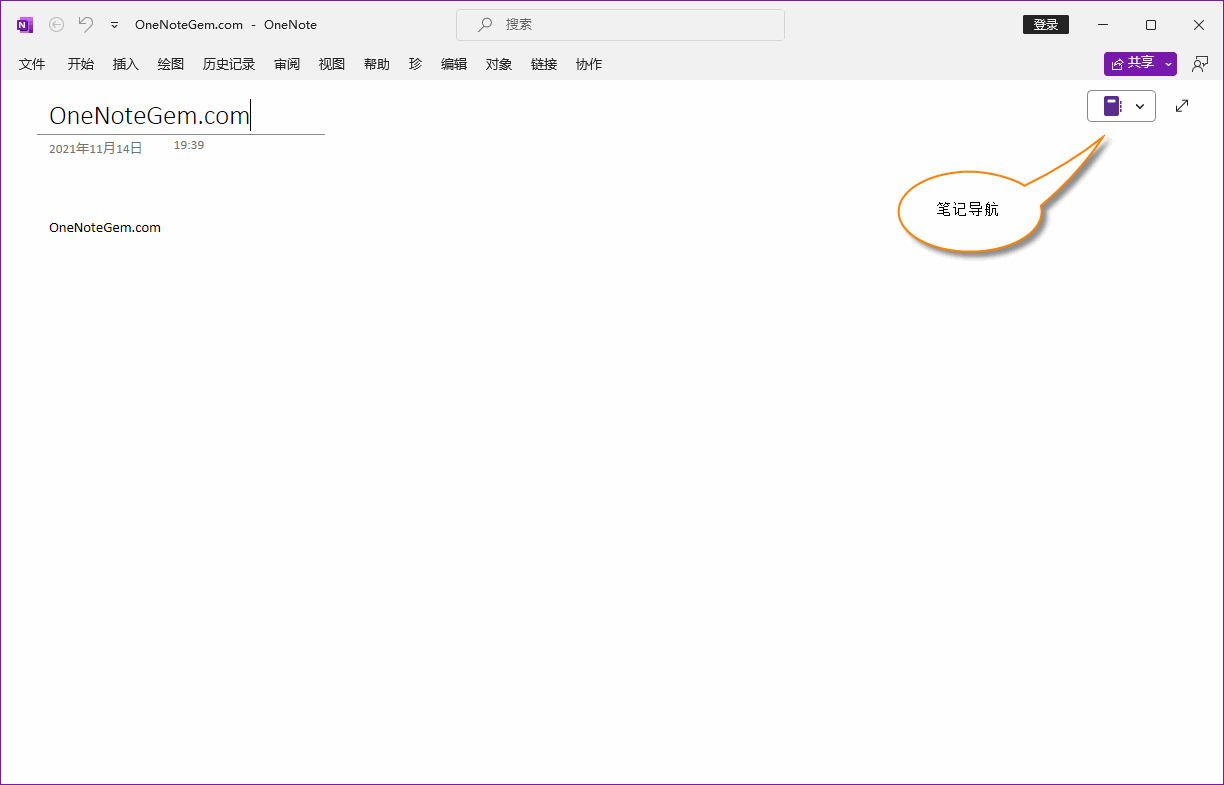Expand the notebook navigation dropdown chevron
The height and width of the screenshot is (785, 1224).
click(1140, 106)
